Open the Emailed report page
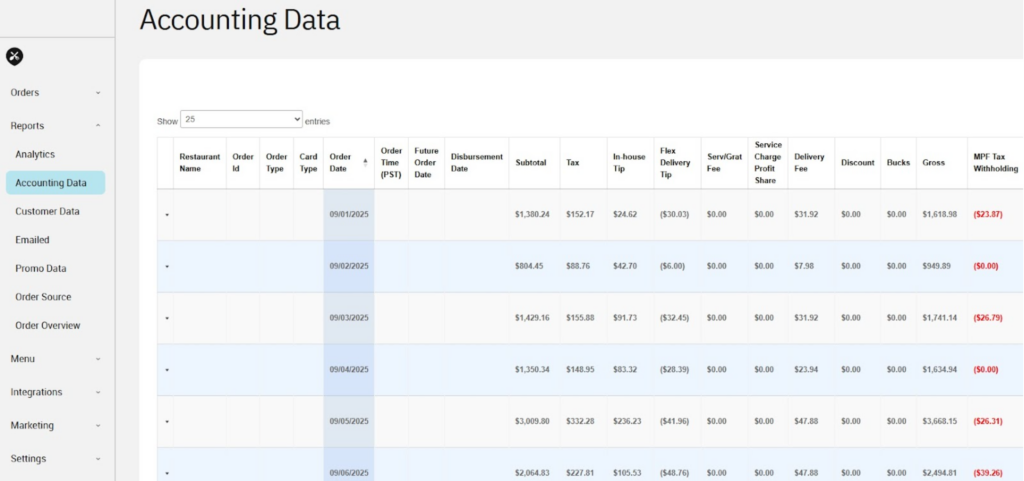Image resolution: width=1024 pixels, height=481 pixels. (x=32, y=240)
